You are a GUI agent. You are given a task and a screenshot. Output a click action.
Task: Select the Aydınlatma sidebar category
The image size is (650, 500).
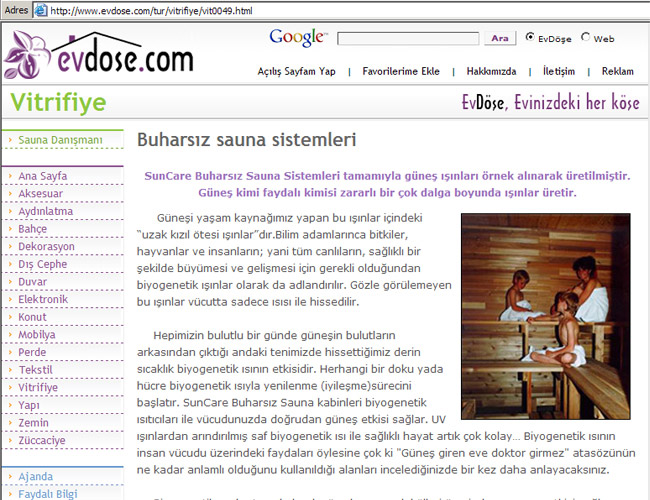(x=51, y=211)
